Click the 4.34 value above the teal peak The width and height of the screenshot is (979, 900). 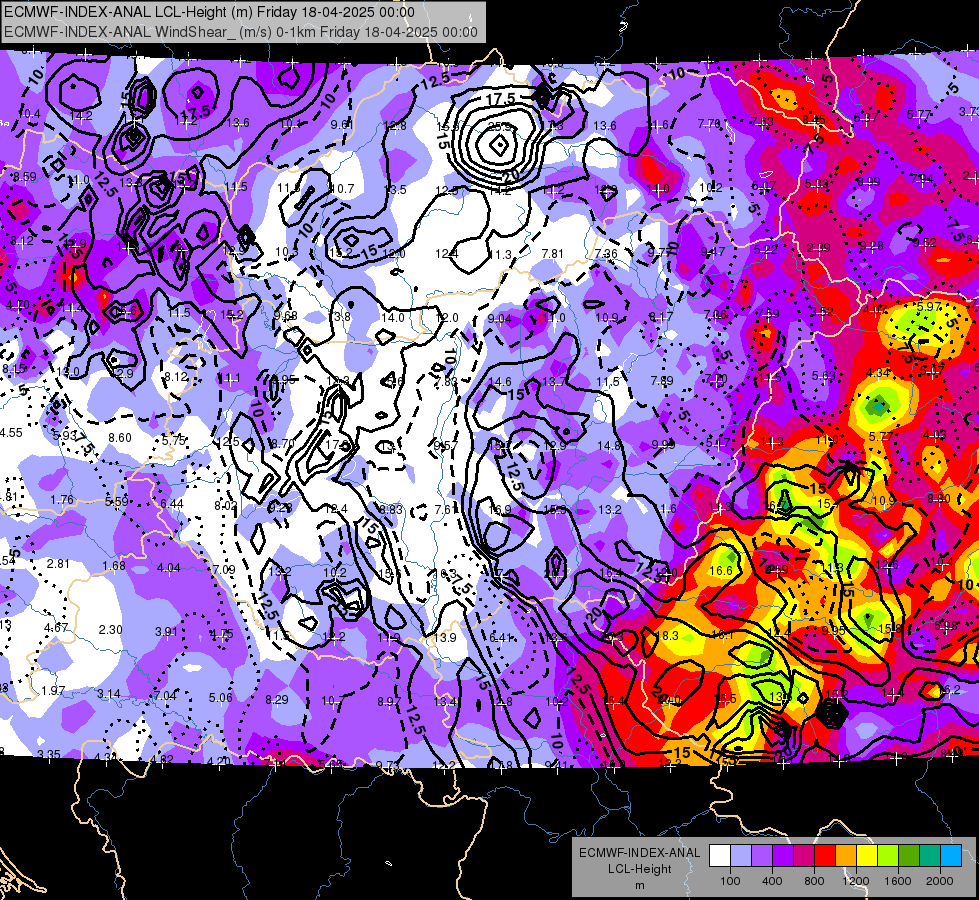click(x=877, y=373)
